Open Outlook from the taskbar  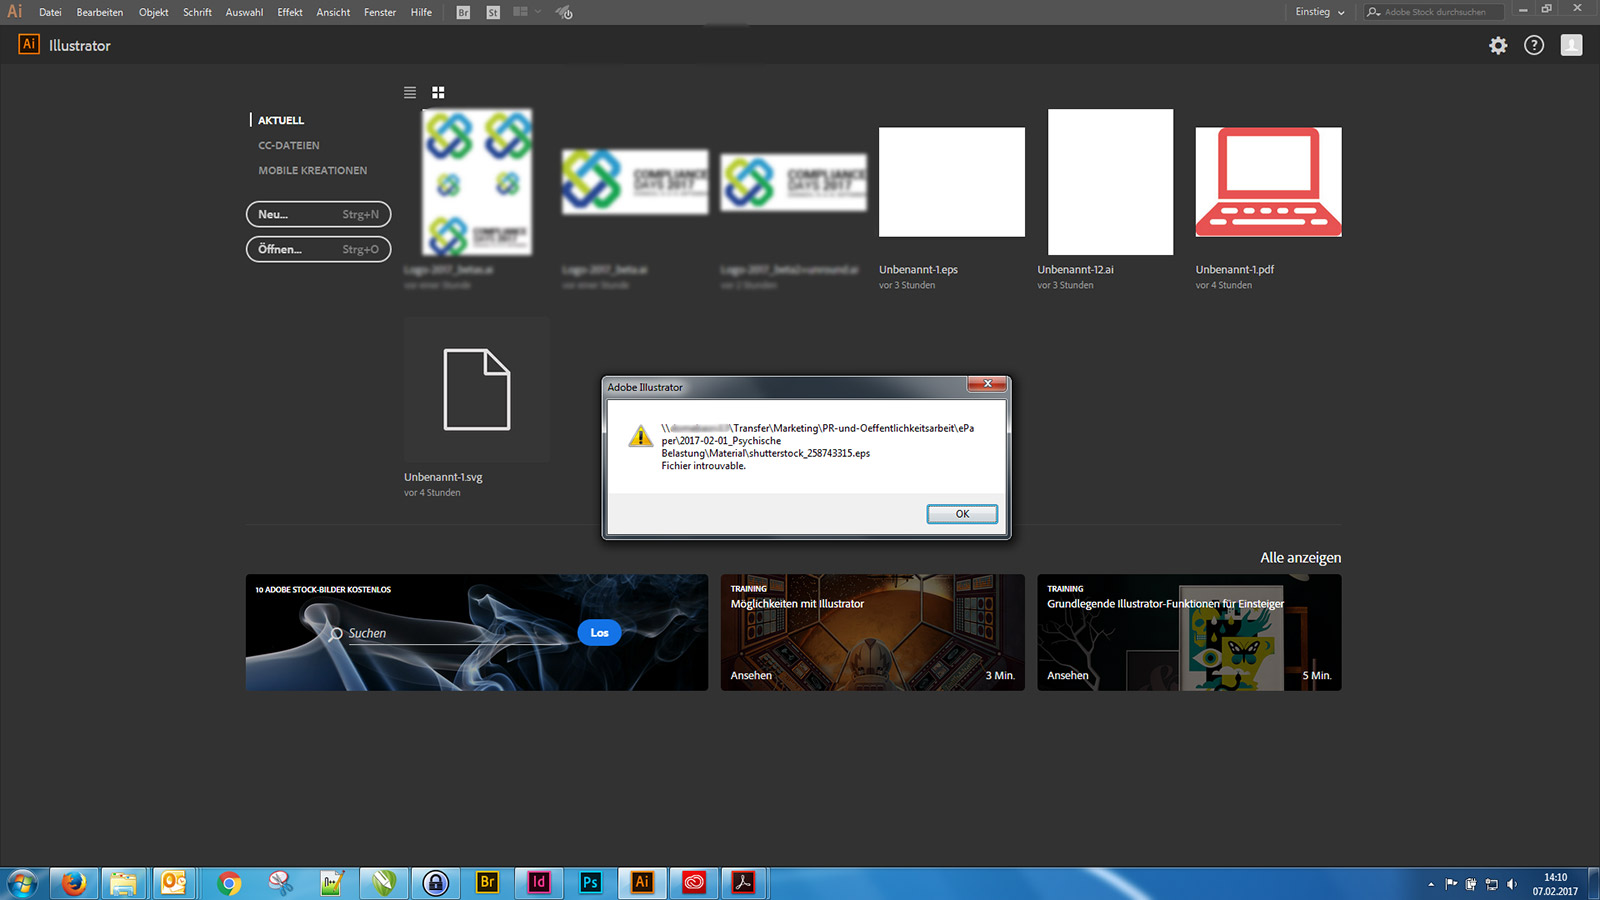174,883
